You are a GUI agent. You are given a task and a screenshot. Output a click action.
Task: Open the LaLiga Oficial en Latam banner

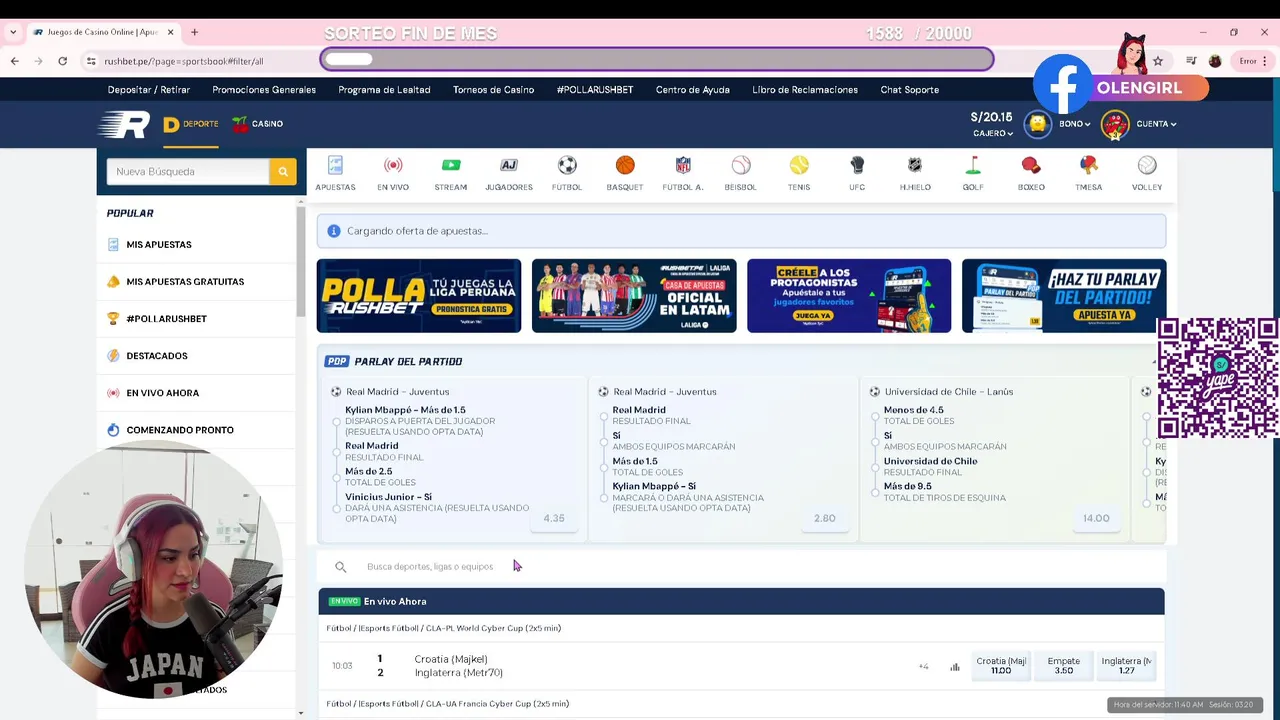[634, 296]
